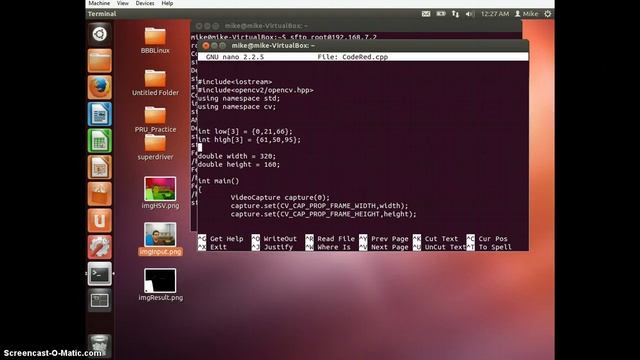Viewport: 640px width, 360px height.
Task: Click the nano 'Read File' shortcut
Action: click(330, 239)
